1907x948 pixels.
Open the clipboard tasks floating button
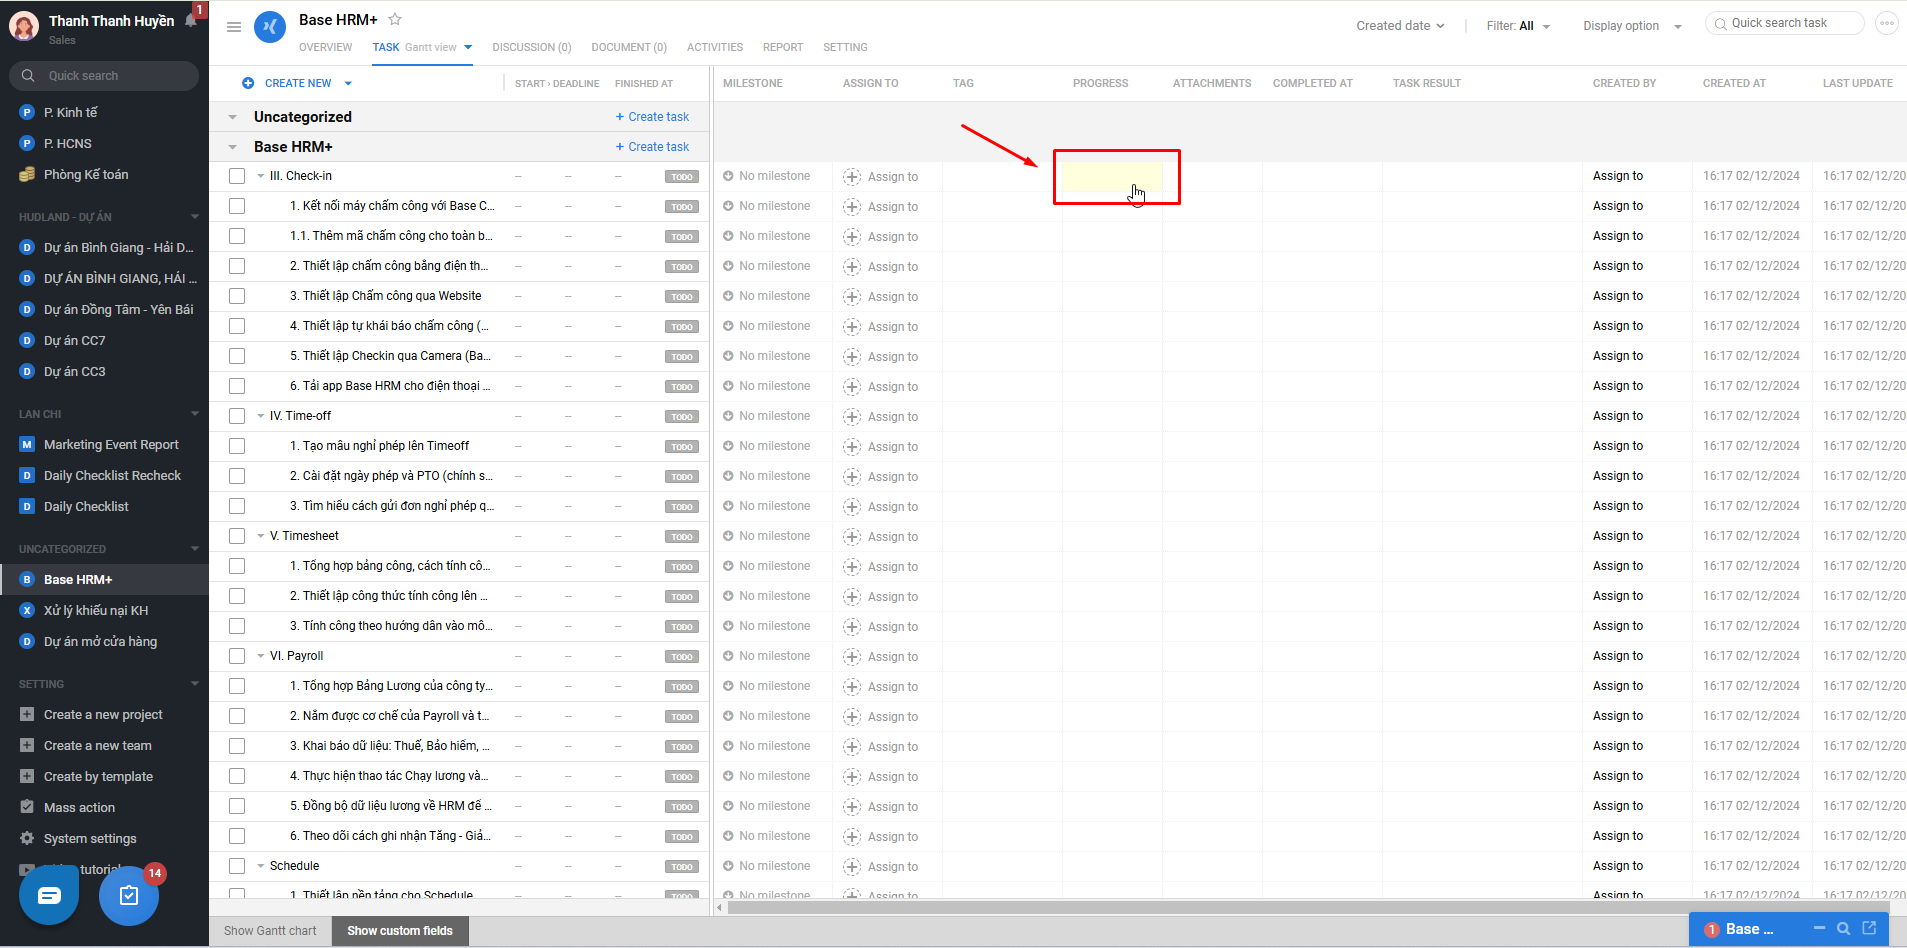[129, 895]
